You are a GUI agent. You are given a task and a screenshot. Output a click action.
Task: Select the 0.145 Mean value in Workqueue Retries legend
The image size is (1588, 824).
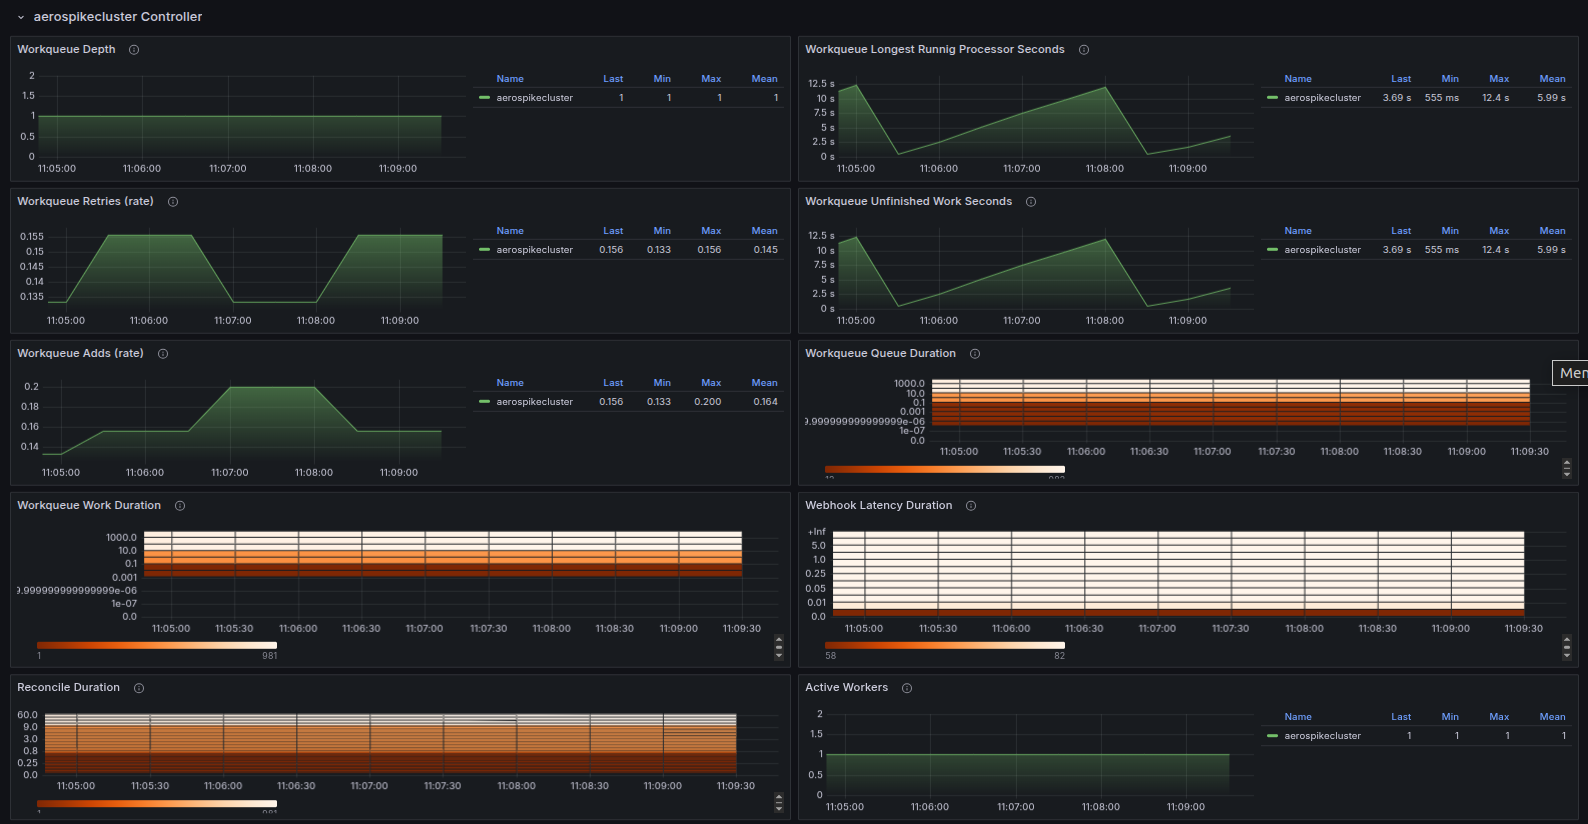tap(766, 250)
